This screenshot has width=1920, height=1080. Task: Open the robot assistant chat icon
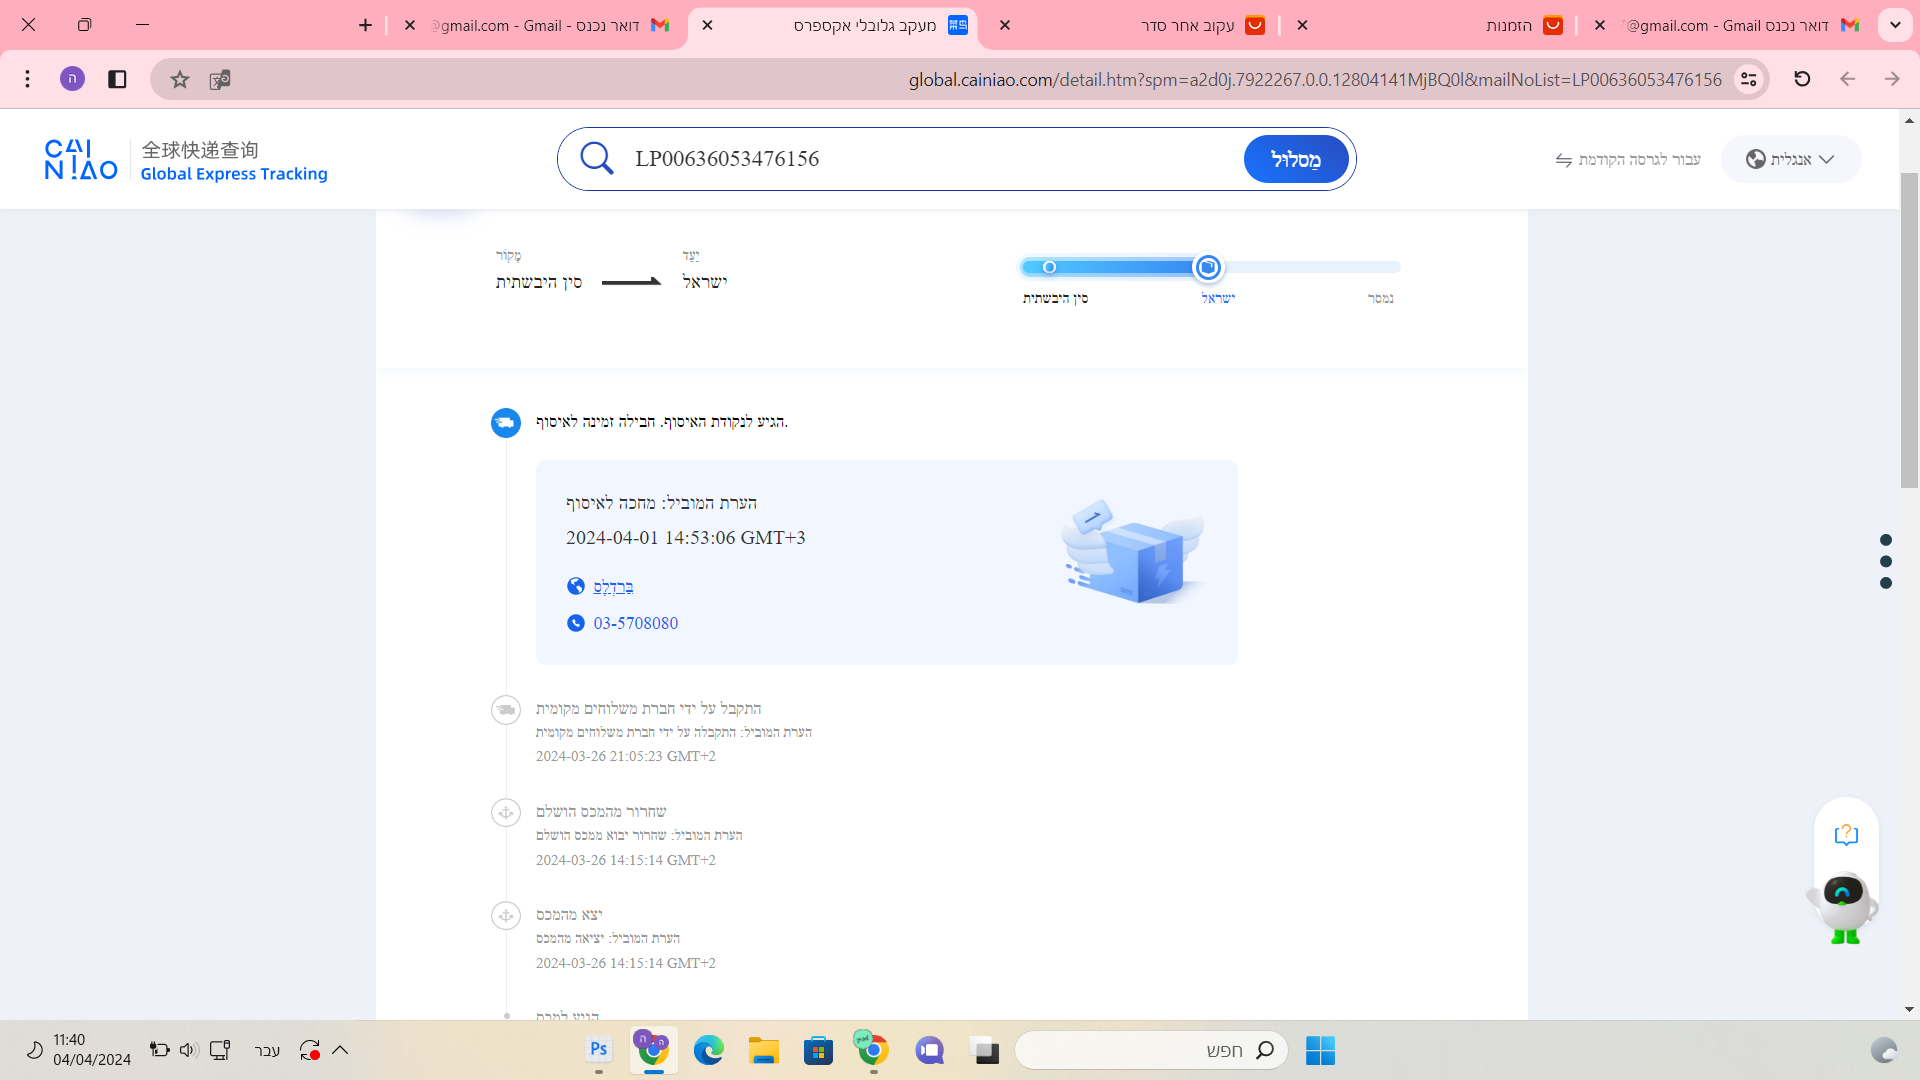1843,900
